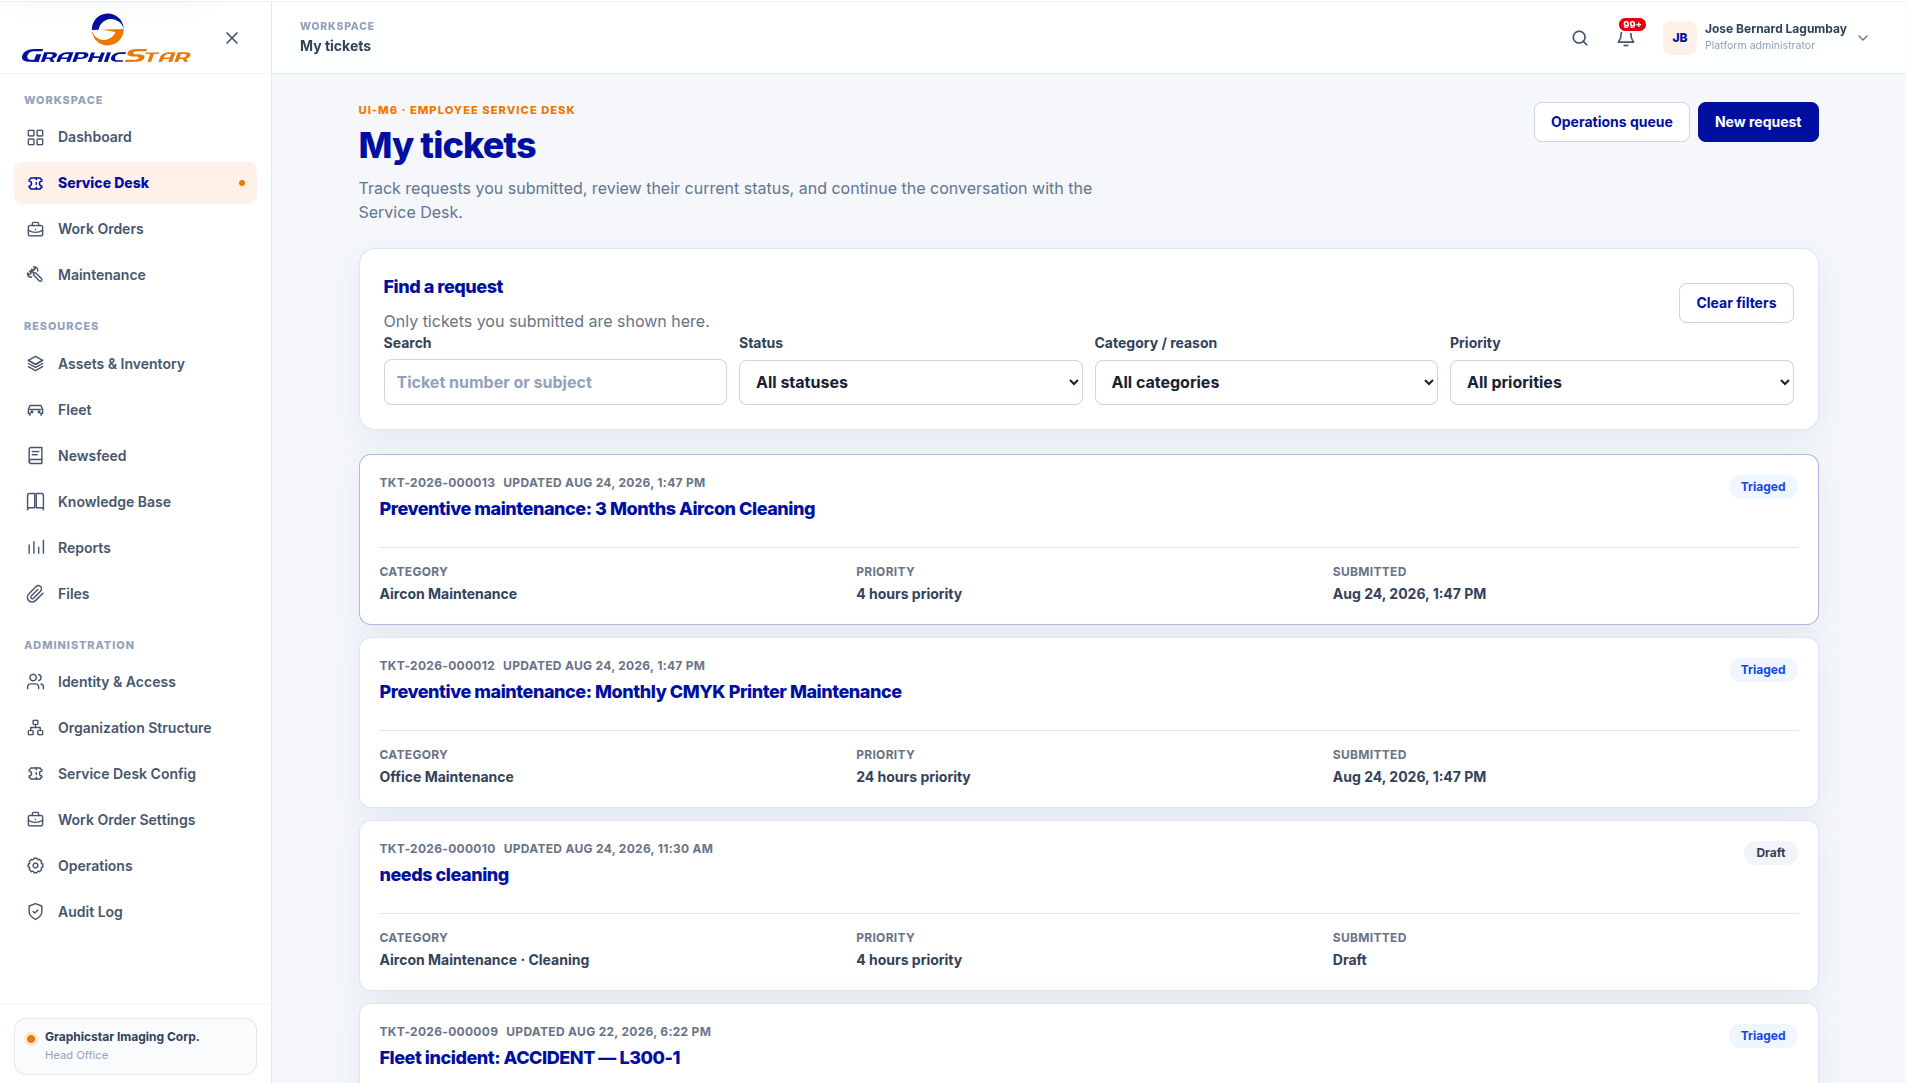This screenshot has width=1908, height=1083.
Task: Click the Work Orders briefcase icon
Action: 36,229
